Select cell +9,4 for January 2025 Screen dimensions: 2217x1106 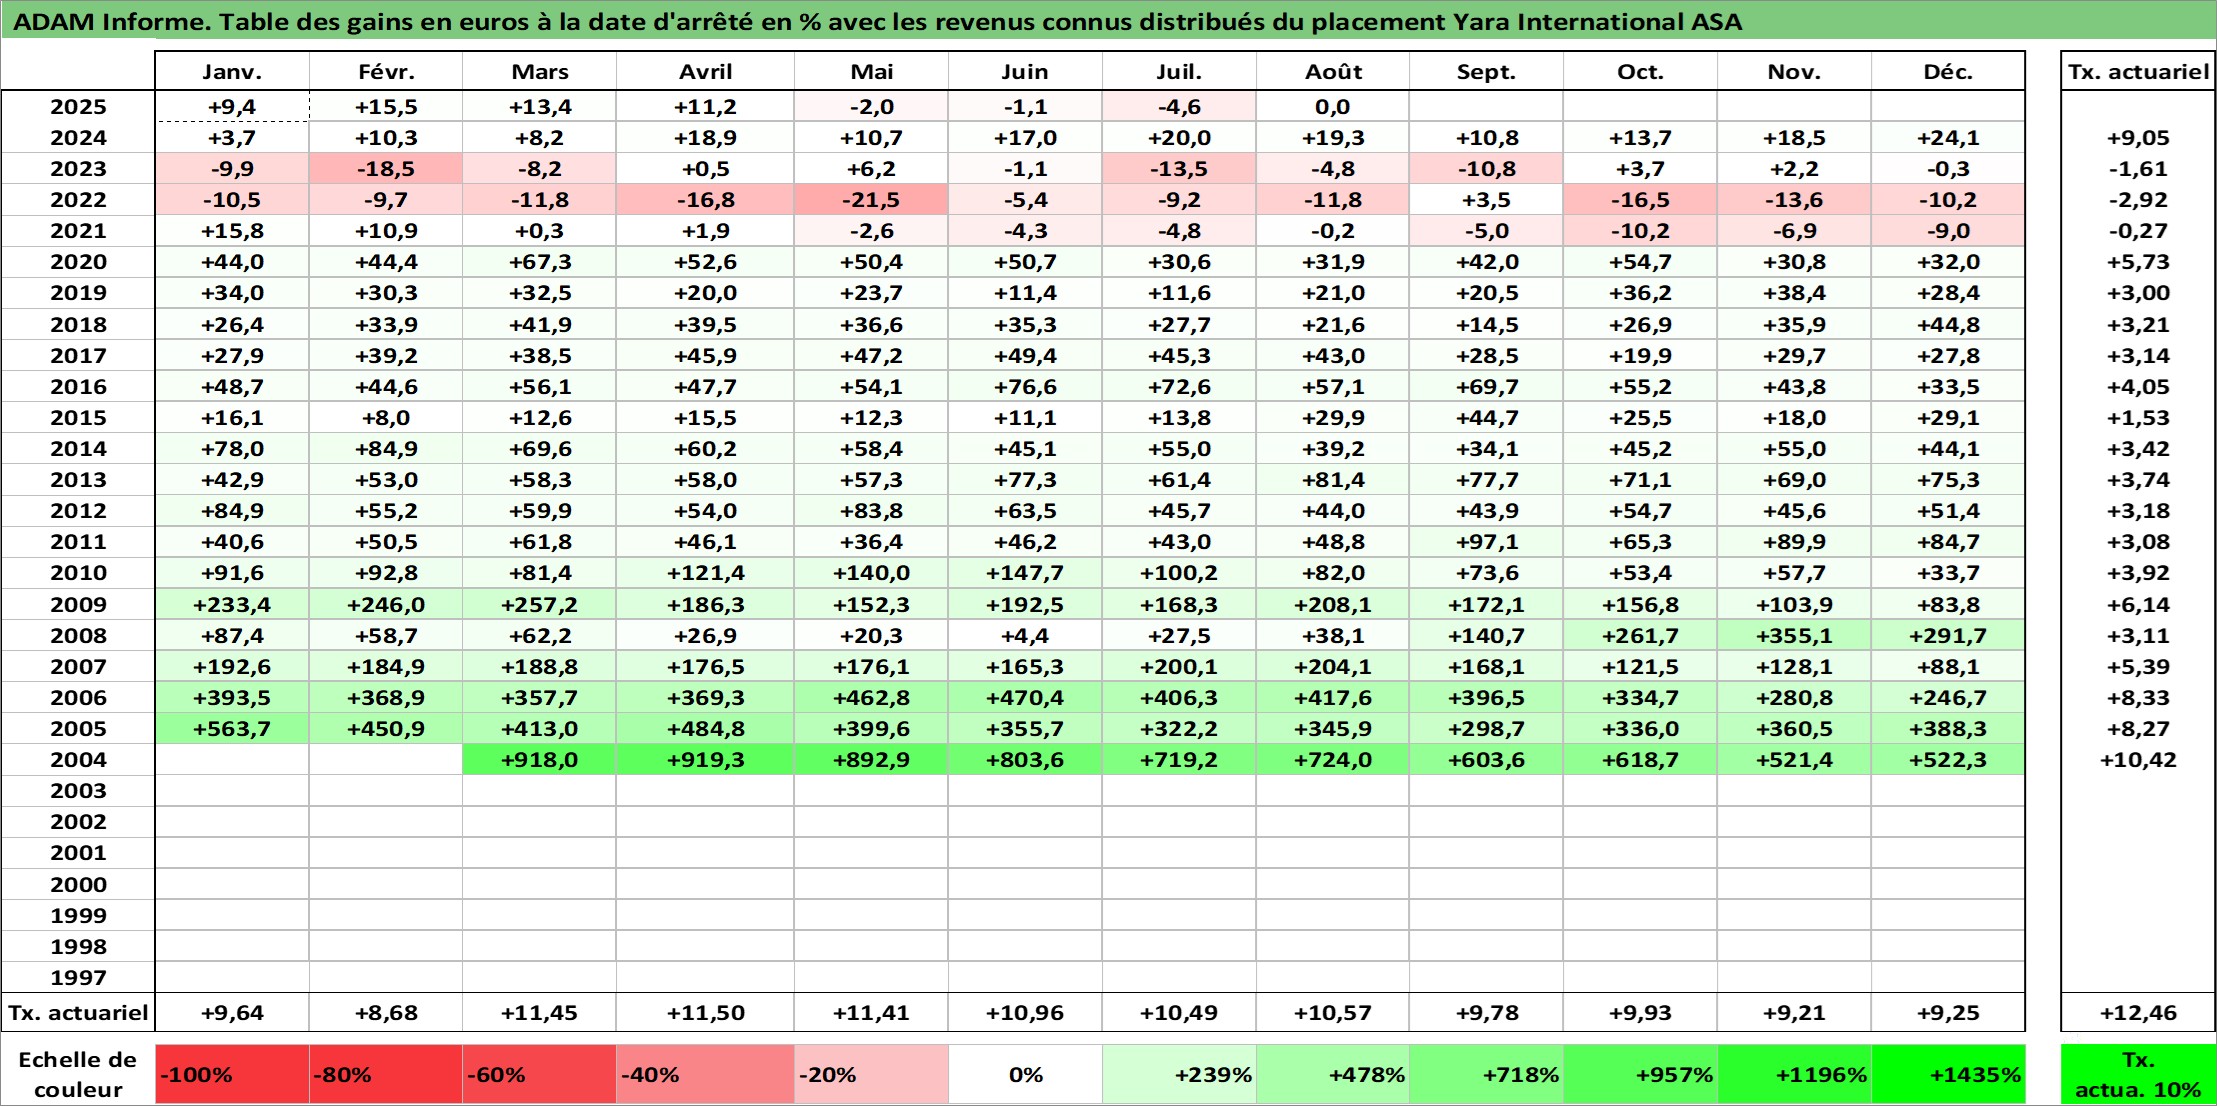click(x=232, y=107)
